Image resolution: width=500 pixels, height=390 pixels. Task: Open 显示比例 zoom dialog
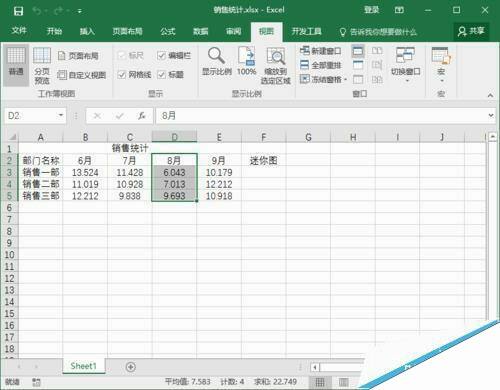[x=217, y=62]
